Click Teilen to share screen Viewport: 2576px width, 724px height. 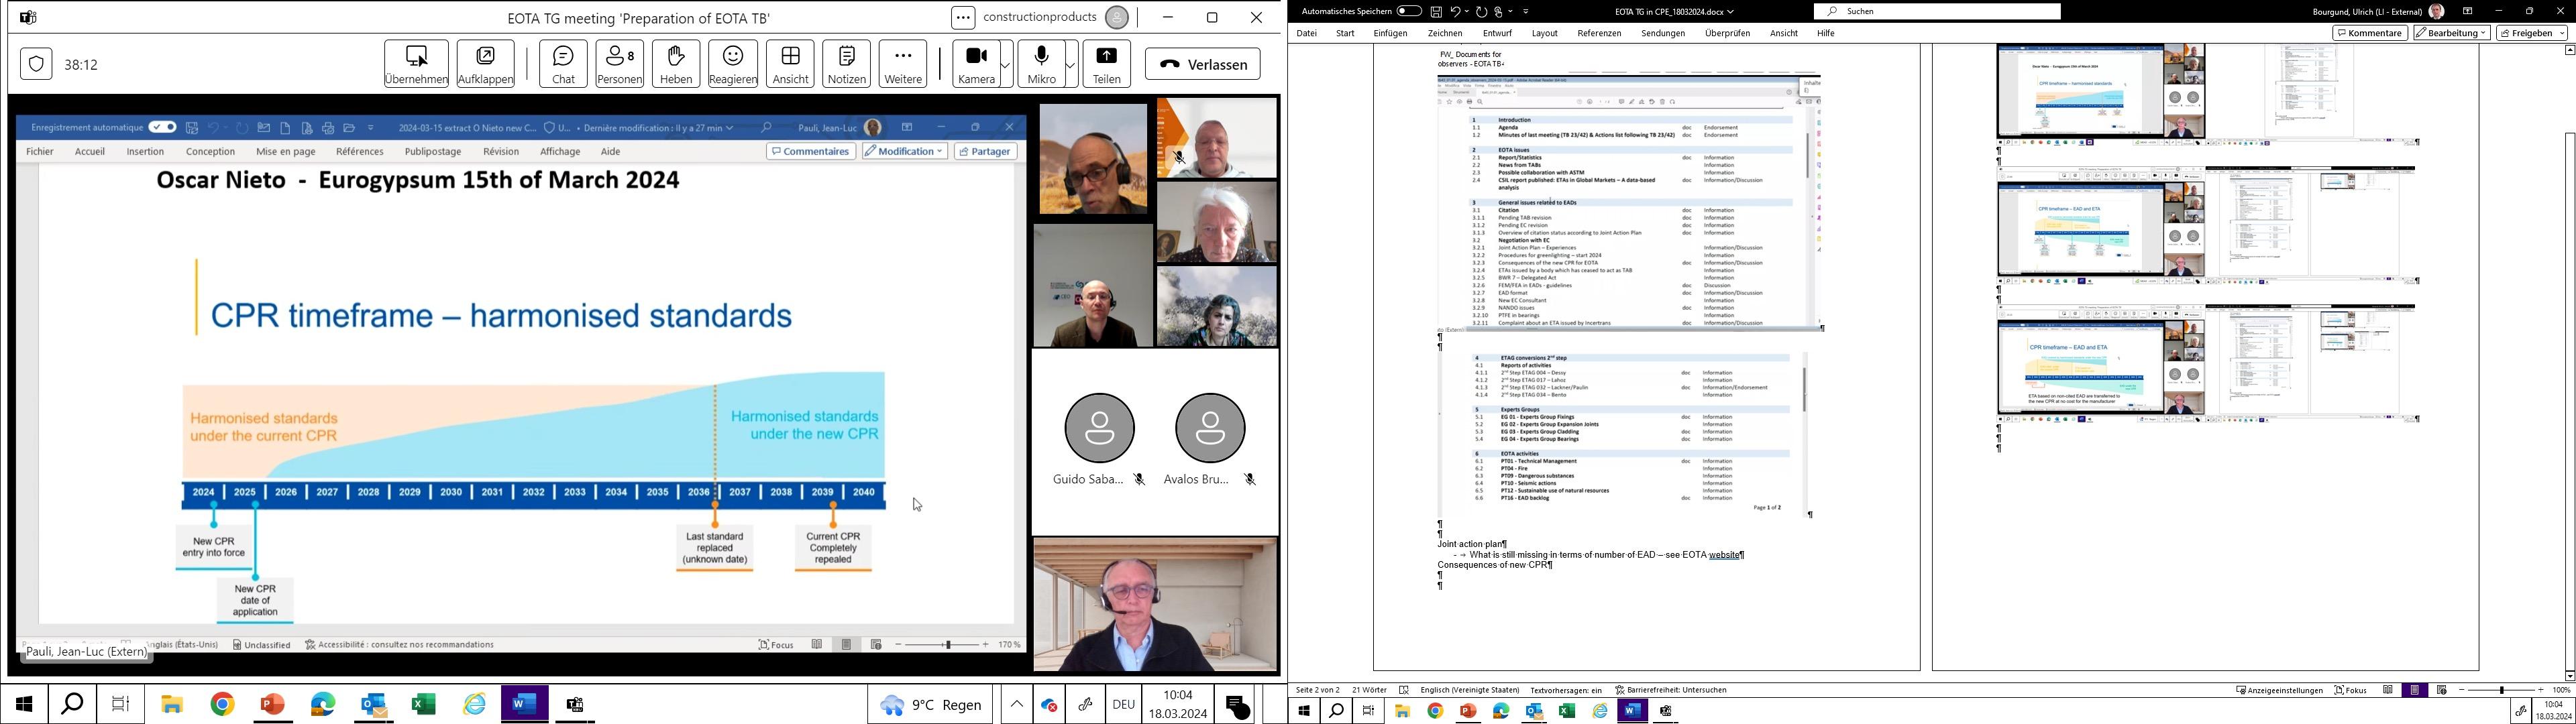pyautogui.click(x=1106, y=64)
